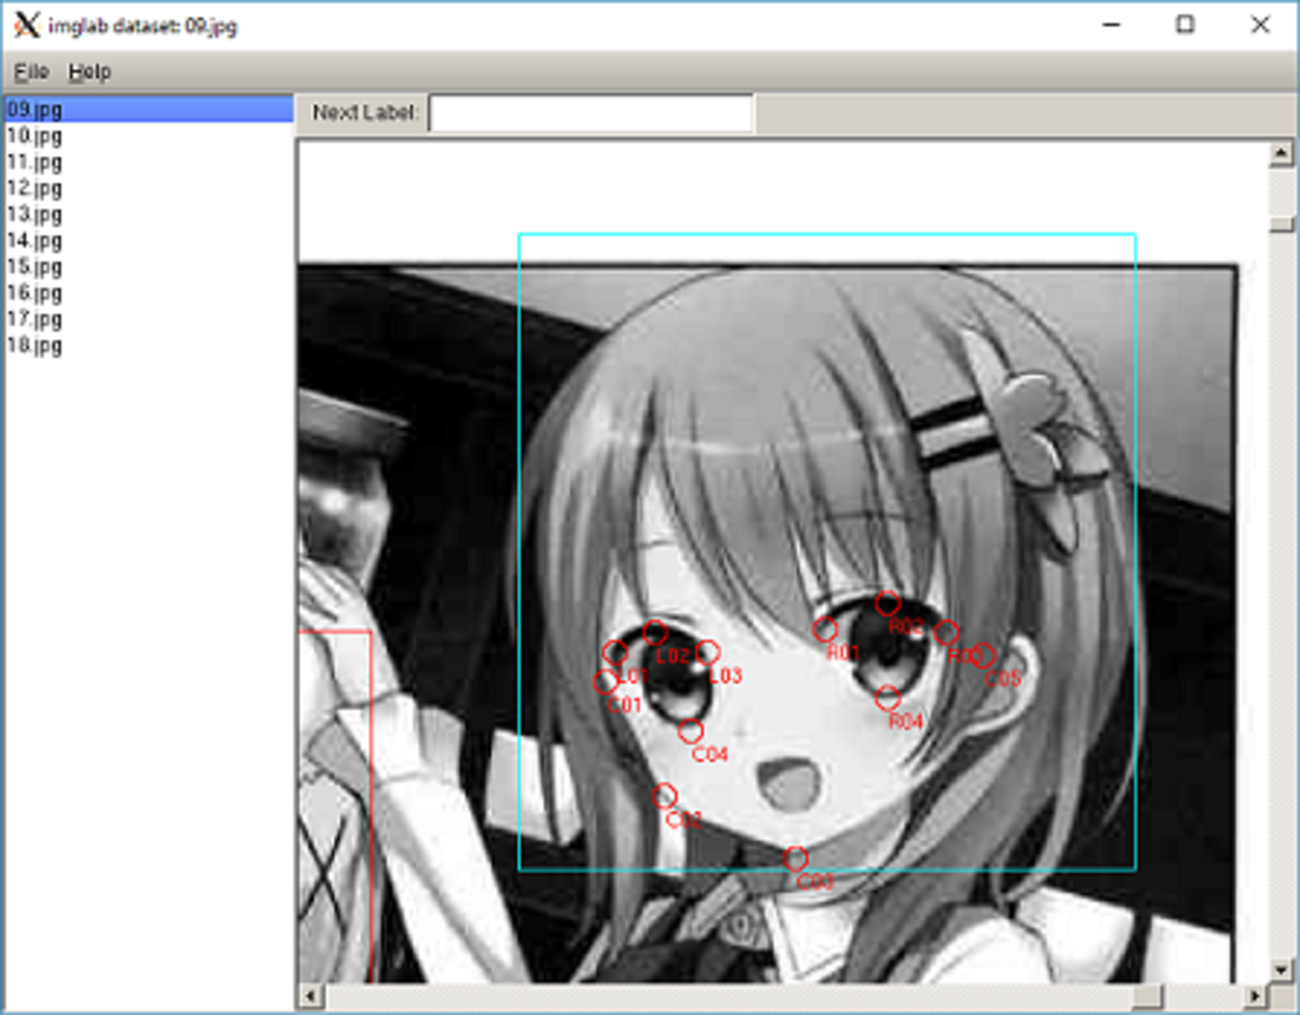
Task: Click the vertical scrollbar up arrow
Action: pos(1282,154)
